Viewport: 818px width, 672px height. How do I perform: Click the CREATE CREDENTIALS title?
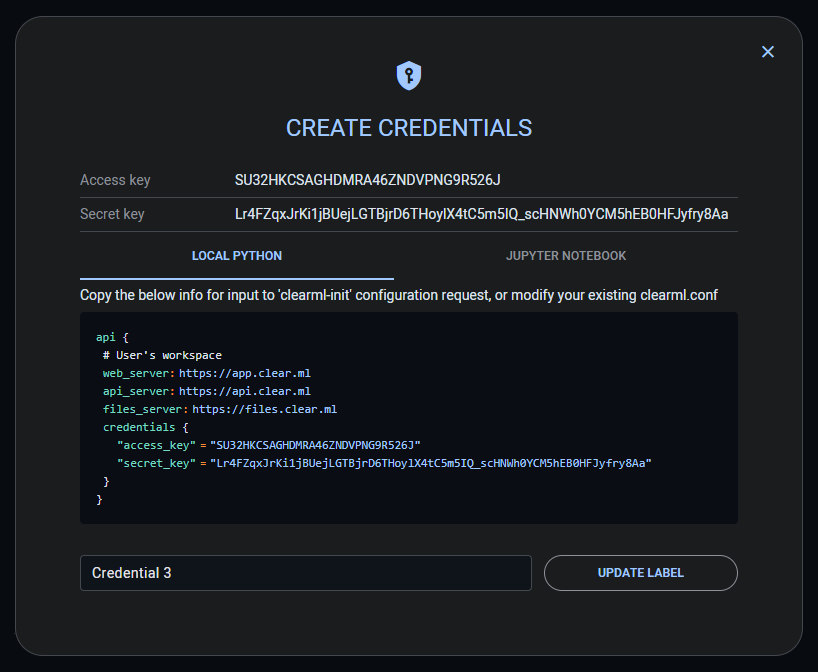click(409, 128)
